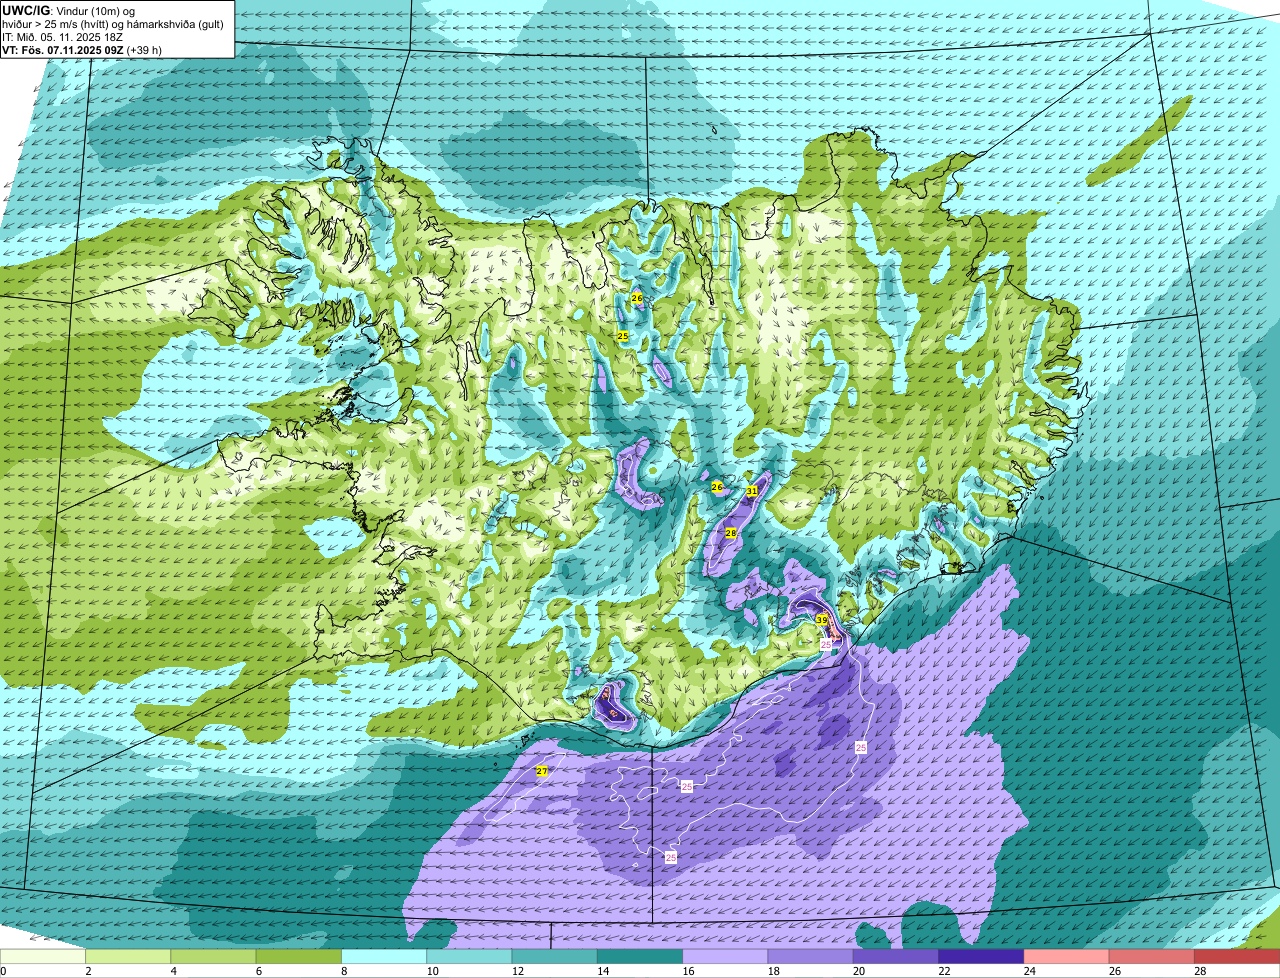Click the colorbar tick label "18"
1280x978 pixels.
pos(772,971)
